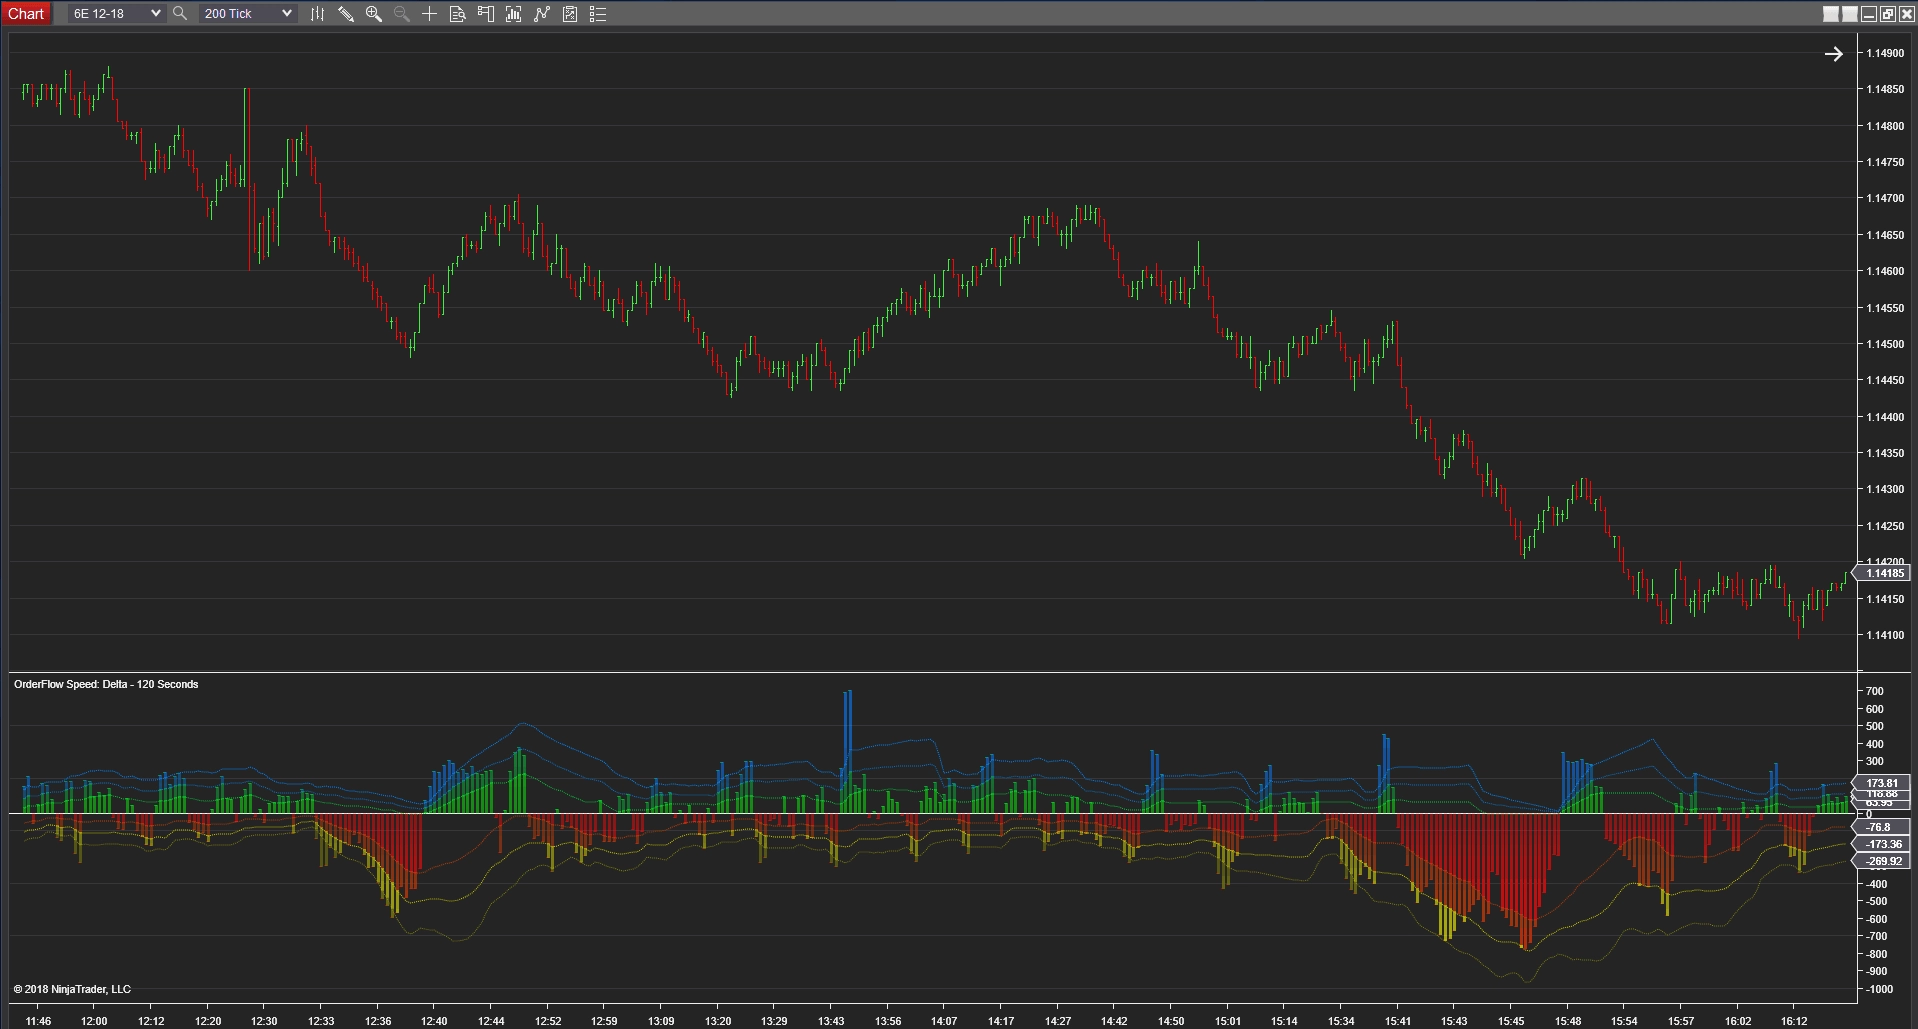This screenshot has height=1029, width=1918.
Task: Click the instrument search magnifier icon
Action: pos(180,14)
